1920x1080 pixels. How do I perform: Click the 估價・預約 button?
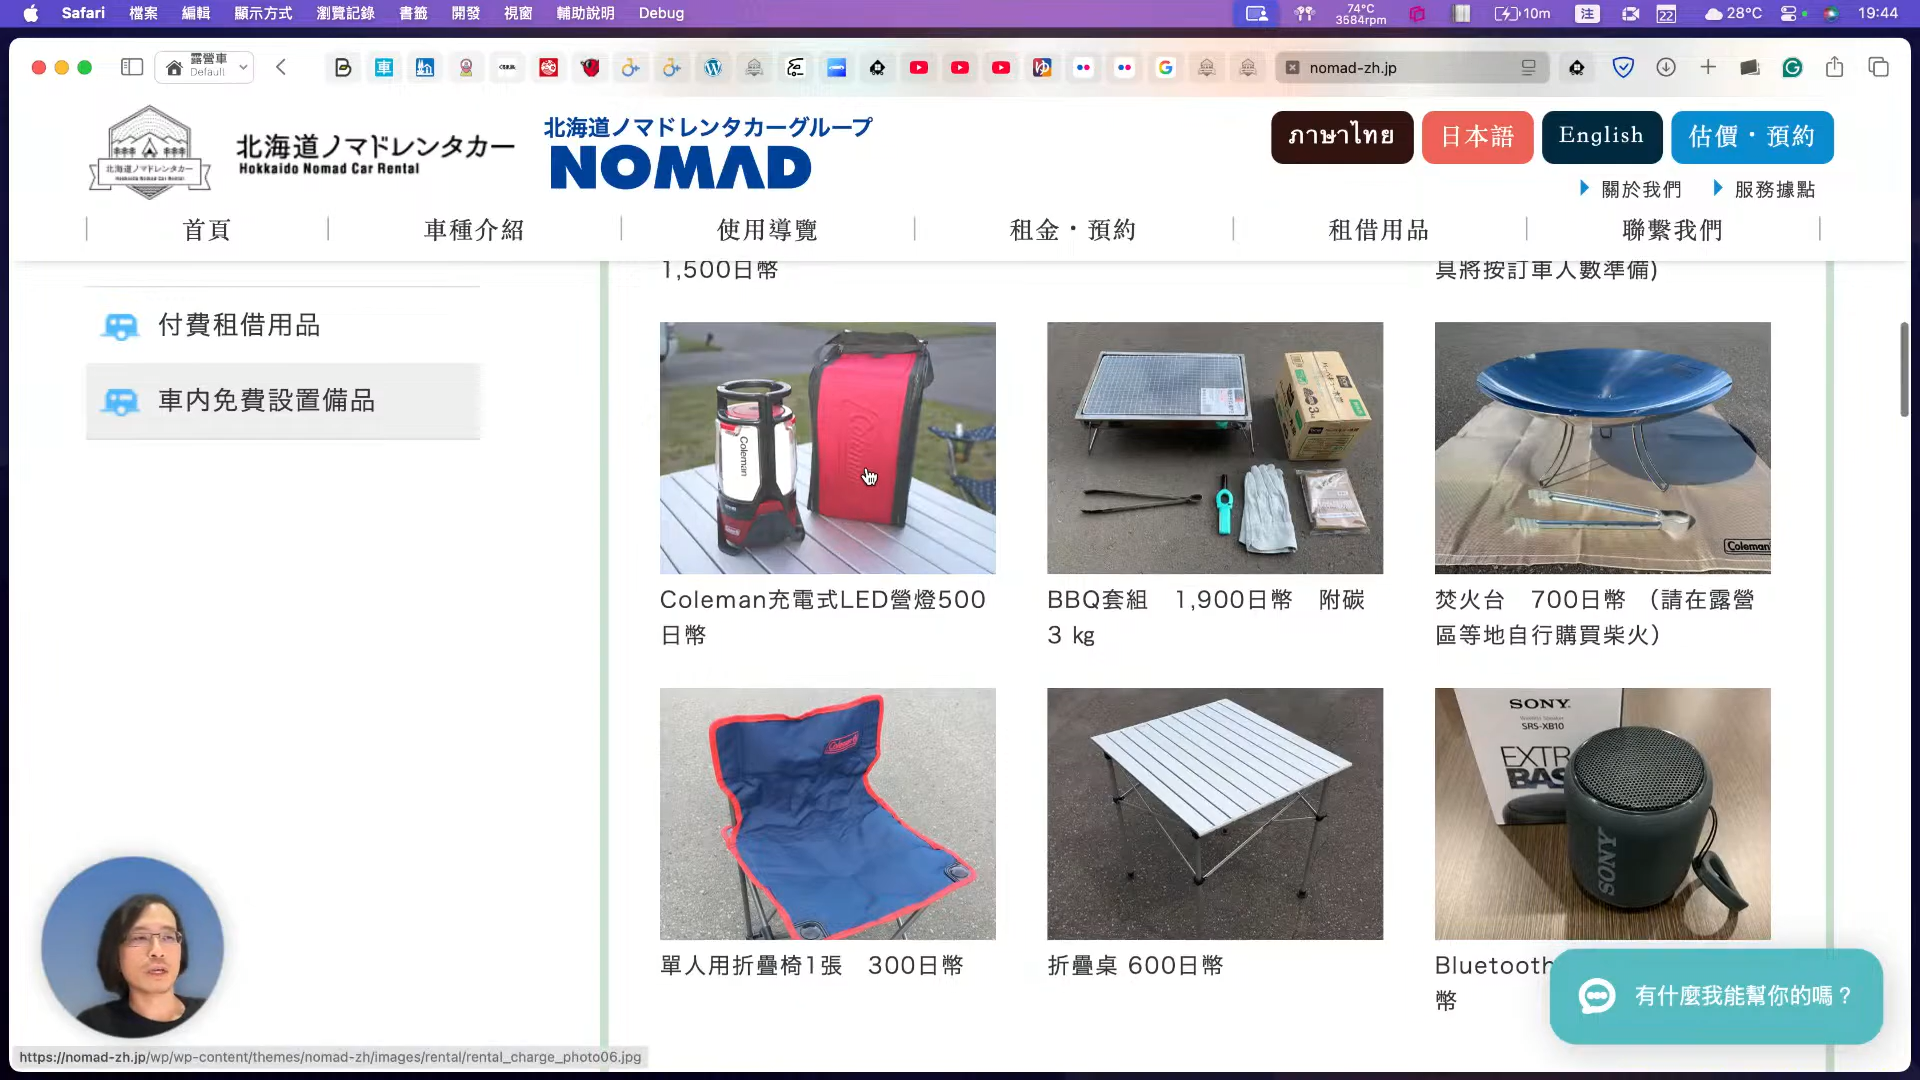pyautogui.click(x=1751, y=136)
